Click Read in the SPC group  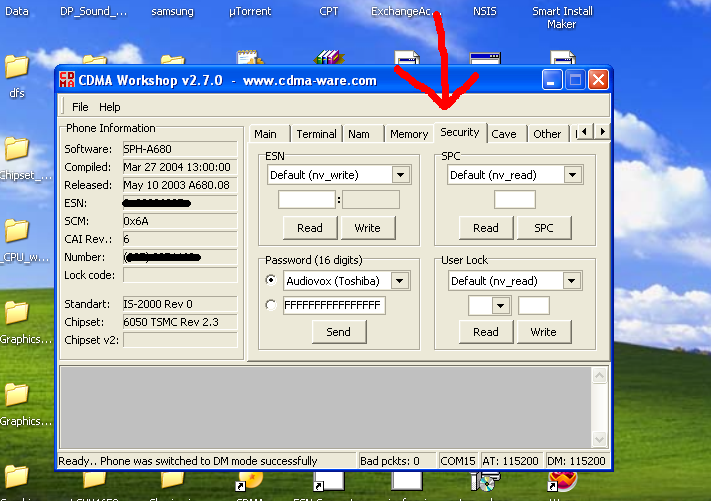pos(486,228)
